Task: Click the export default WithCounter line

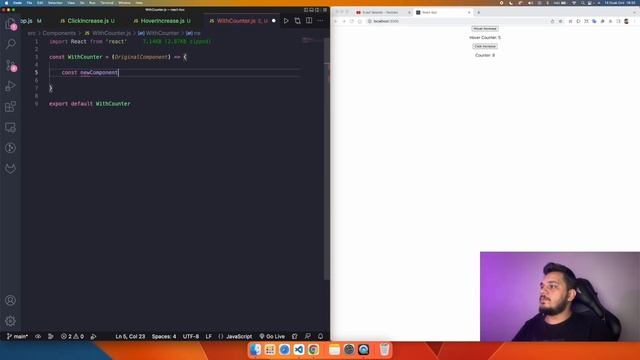Action: tap(90, 104)
